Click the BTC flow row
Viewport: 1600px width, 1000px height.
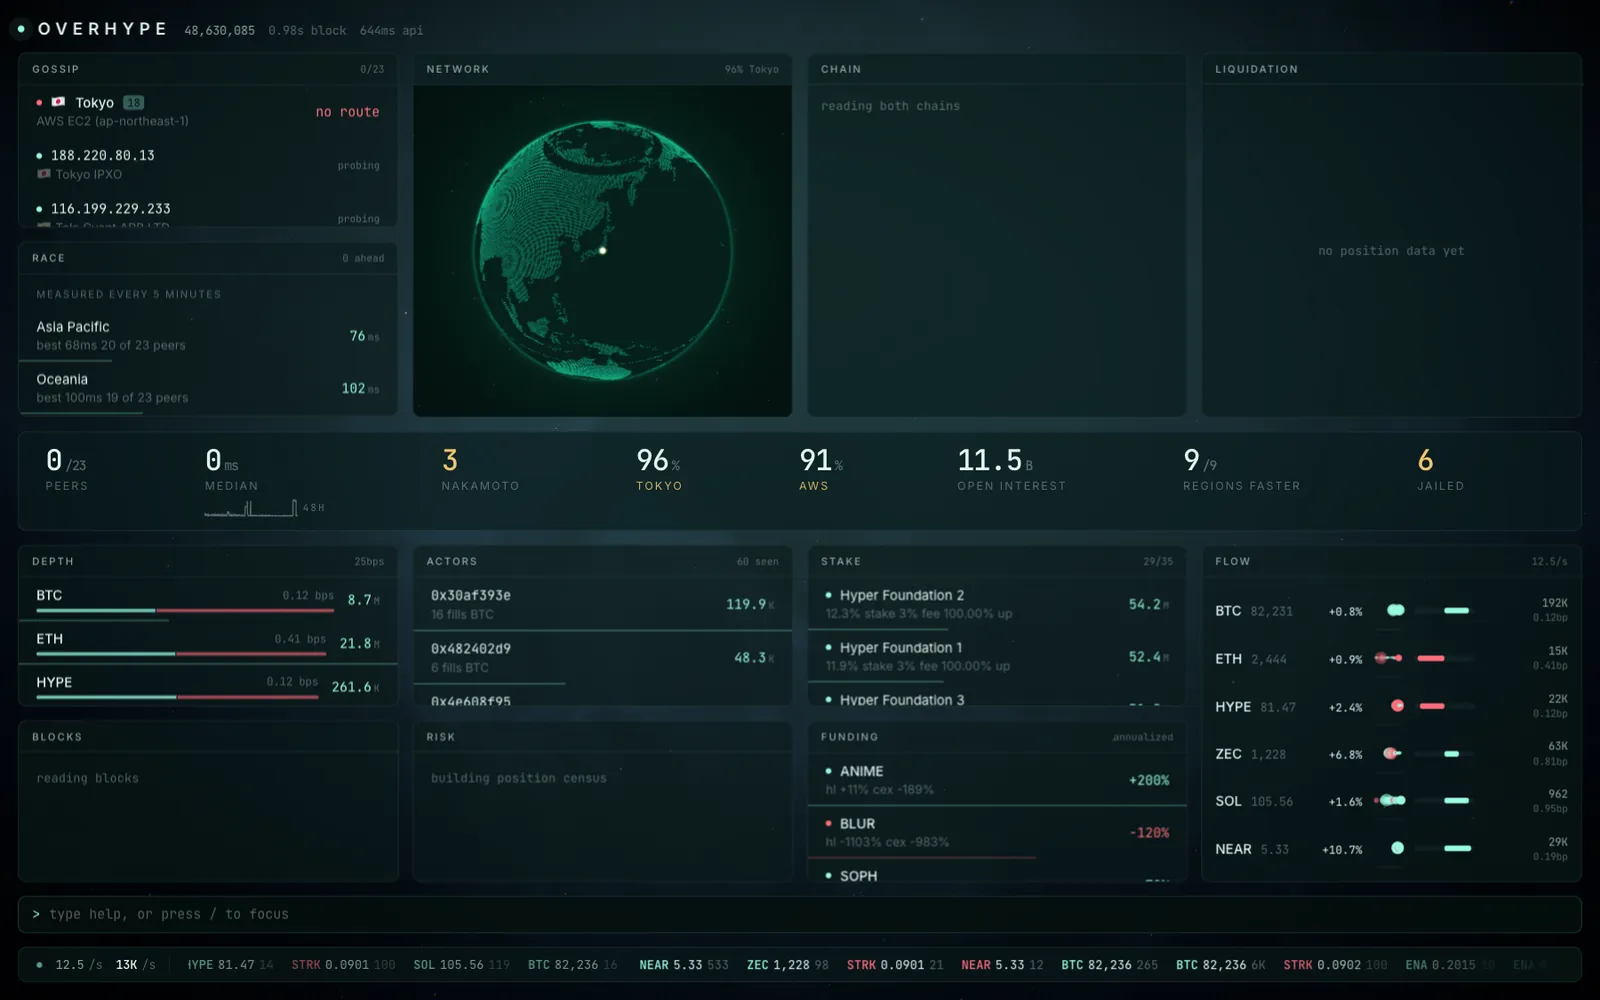pos(1391,610)
